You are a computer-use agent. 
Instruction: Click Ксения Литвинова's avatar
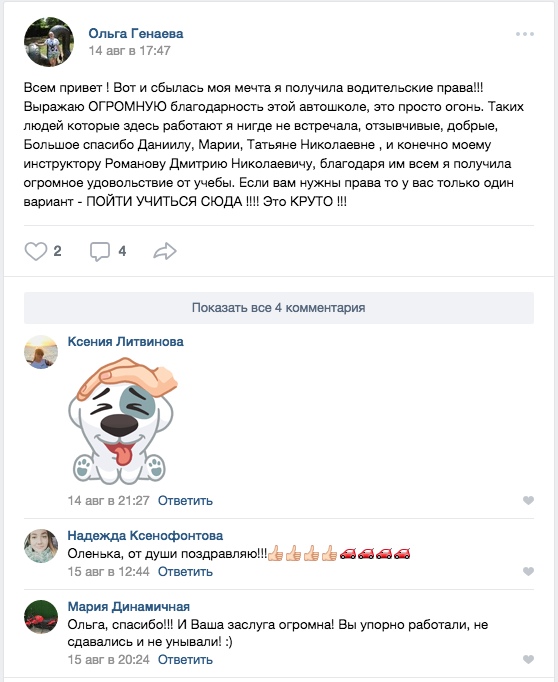[41, 352]
